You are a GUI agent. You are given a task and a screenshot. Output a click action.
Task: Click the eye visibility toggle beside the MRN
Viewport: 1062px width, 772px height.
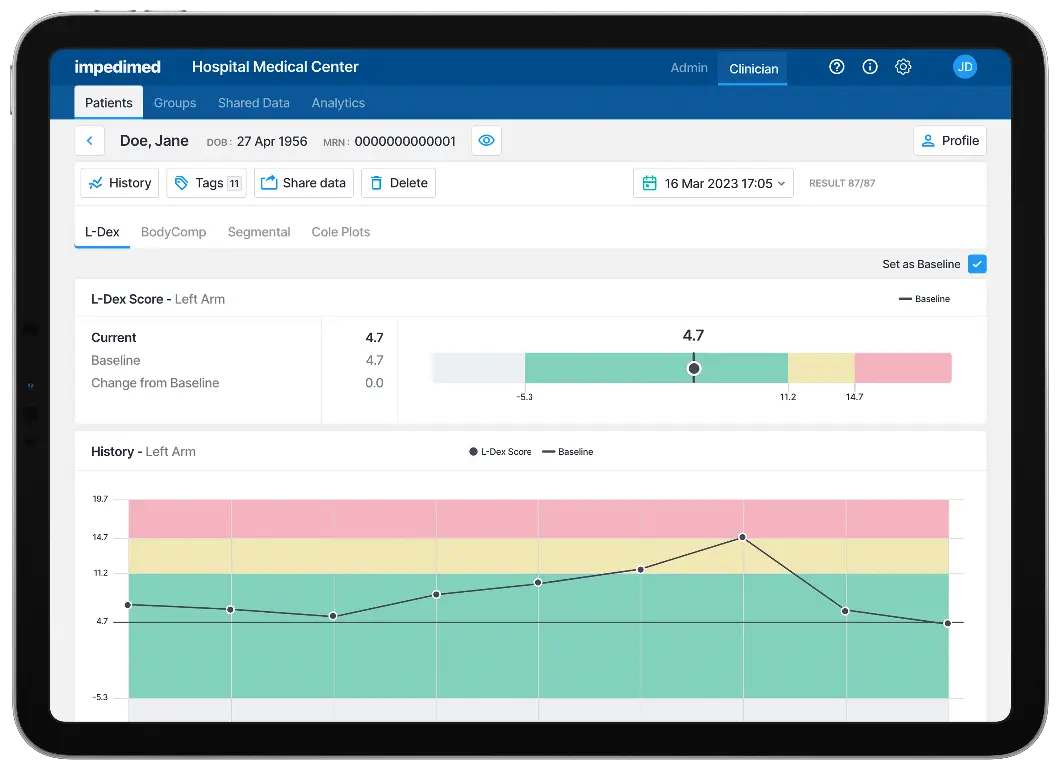click(x=486, y=141)
